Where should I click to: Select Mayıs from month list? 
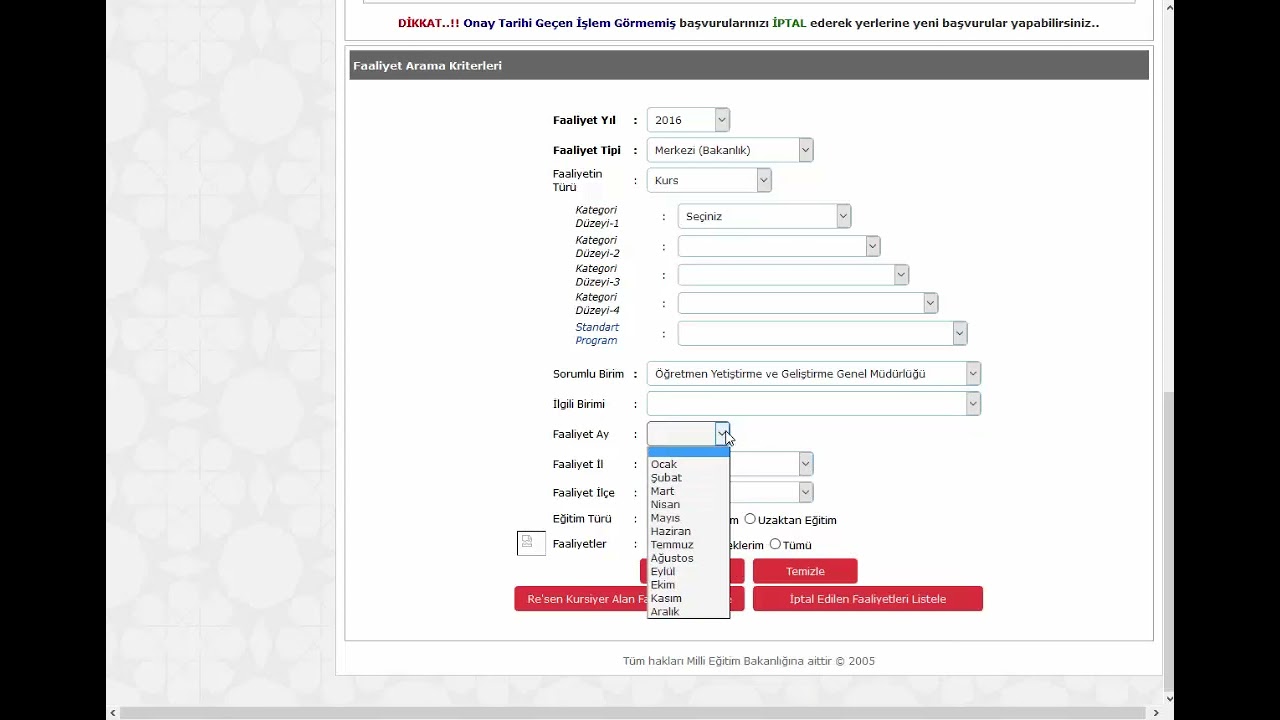point(688,518)
